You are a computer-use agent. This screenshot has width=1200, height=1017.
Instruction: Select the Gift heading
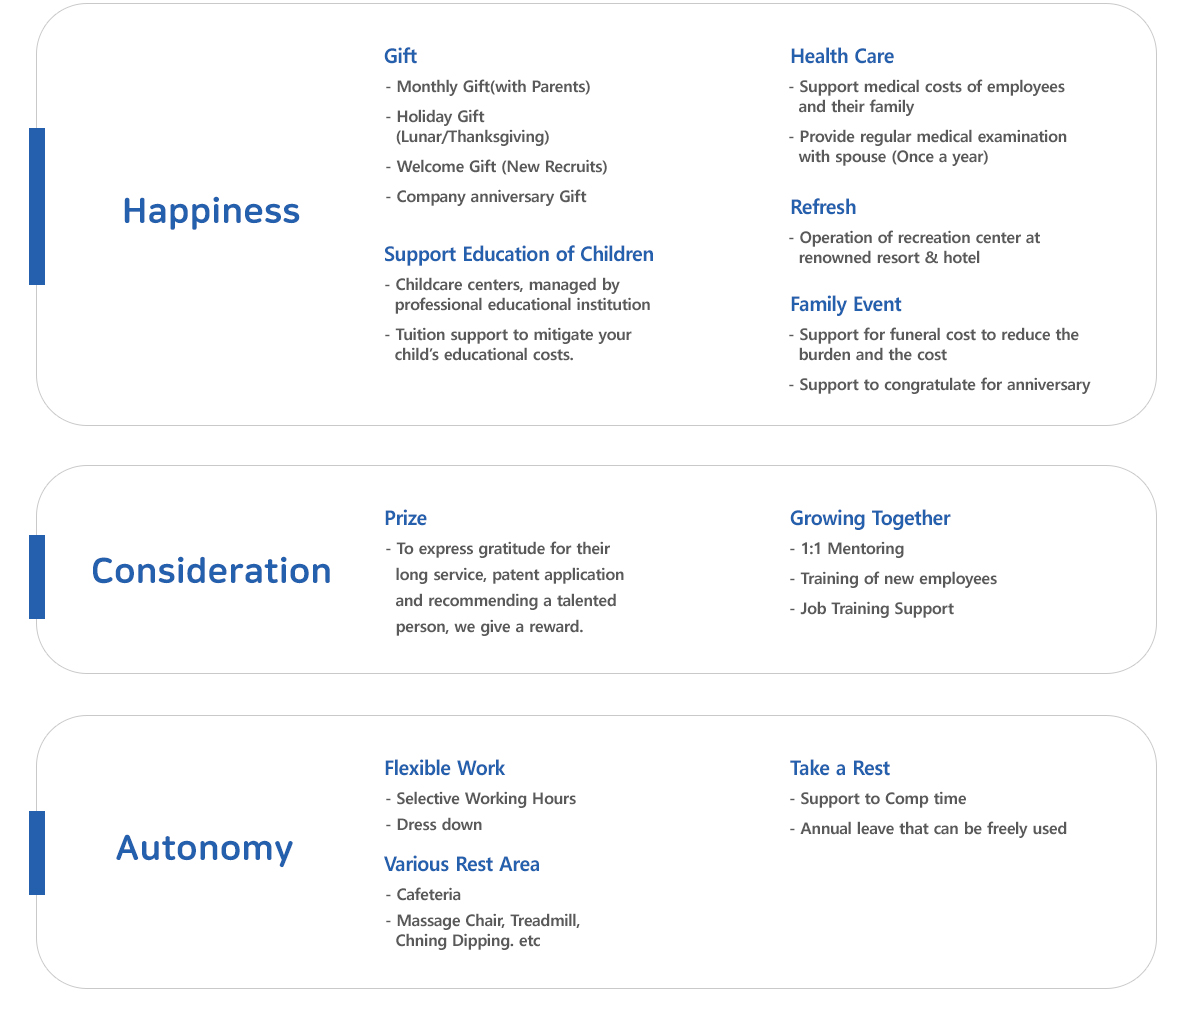coord(400,56)
